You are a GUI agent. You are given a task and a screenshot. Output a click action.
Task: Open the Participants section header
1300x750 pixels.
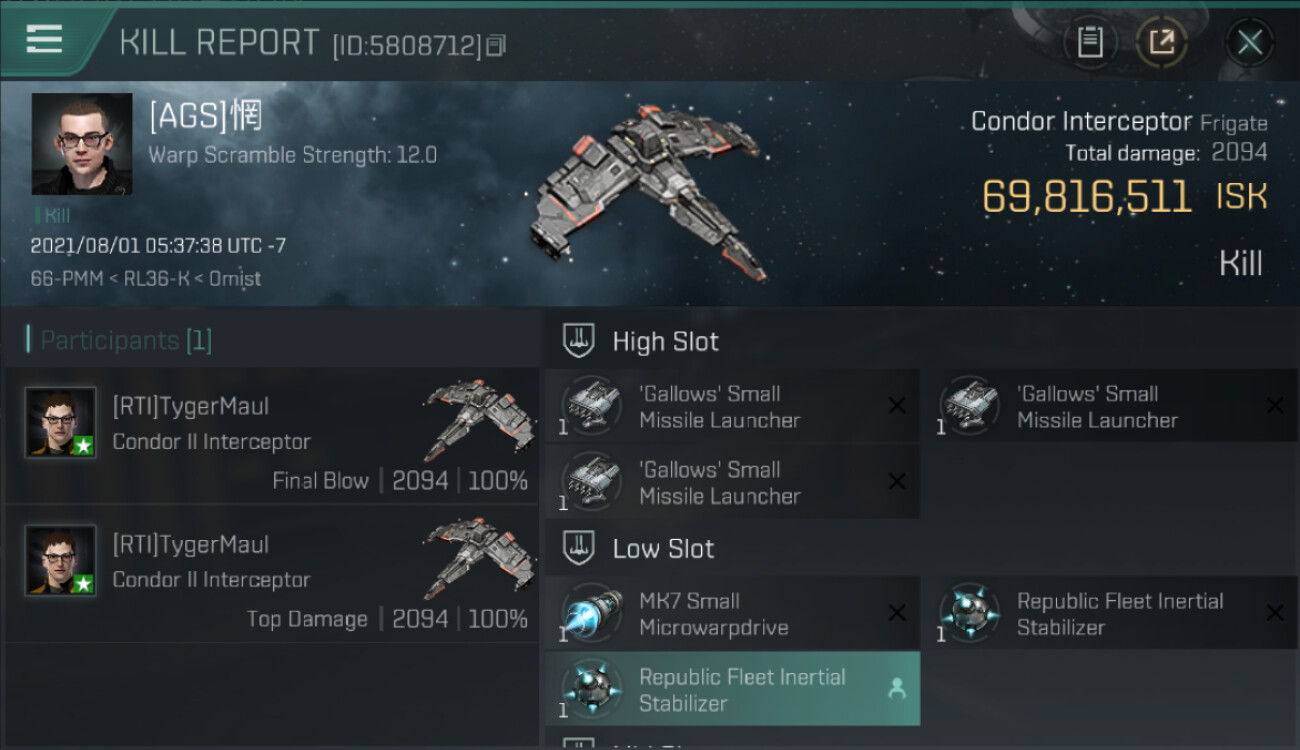125,341
